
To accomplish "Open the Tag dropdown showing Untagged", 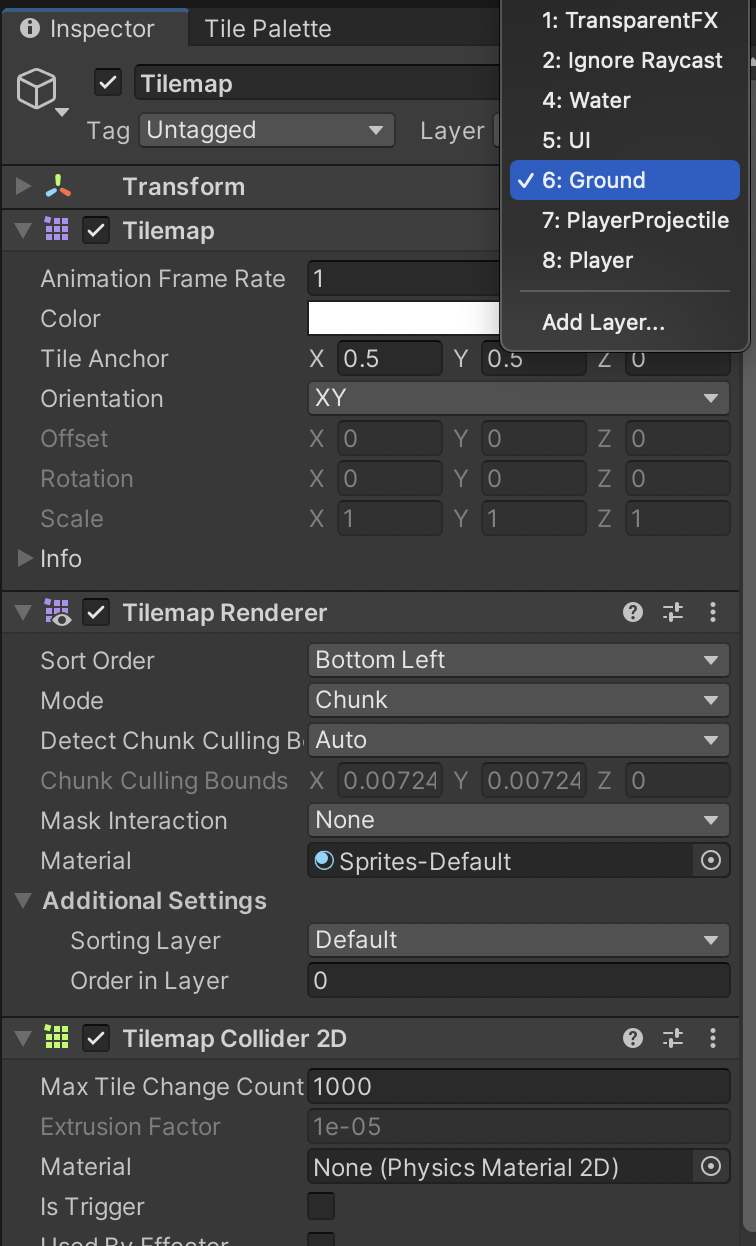I will point(265,130).
